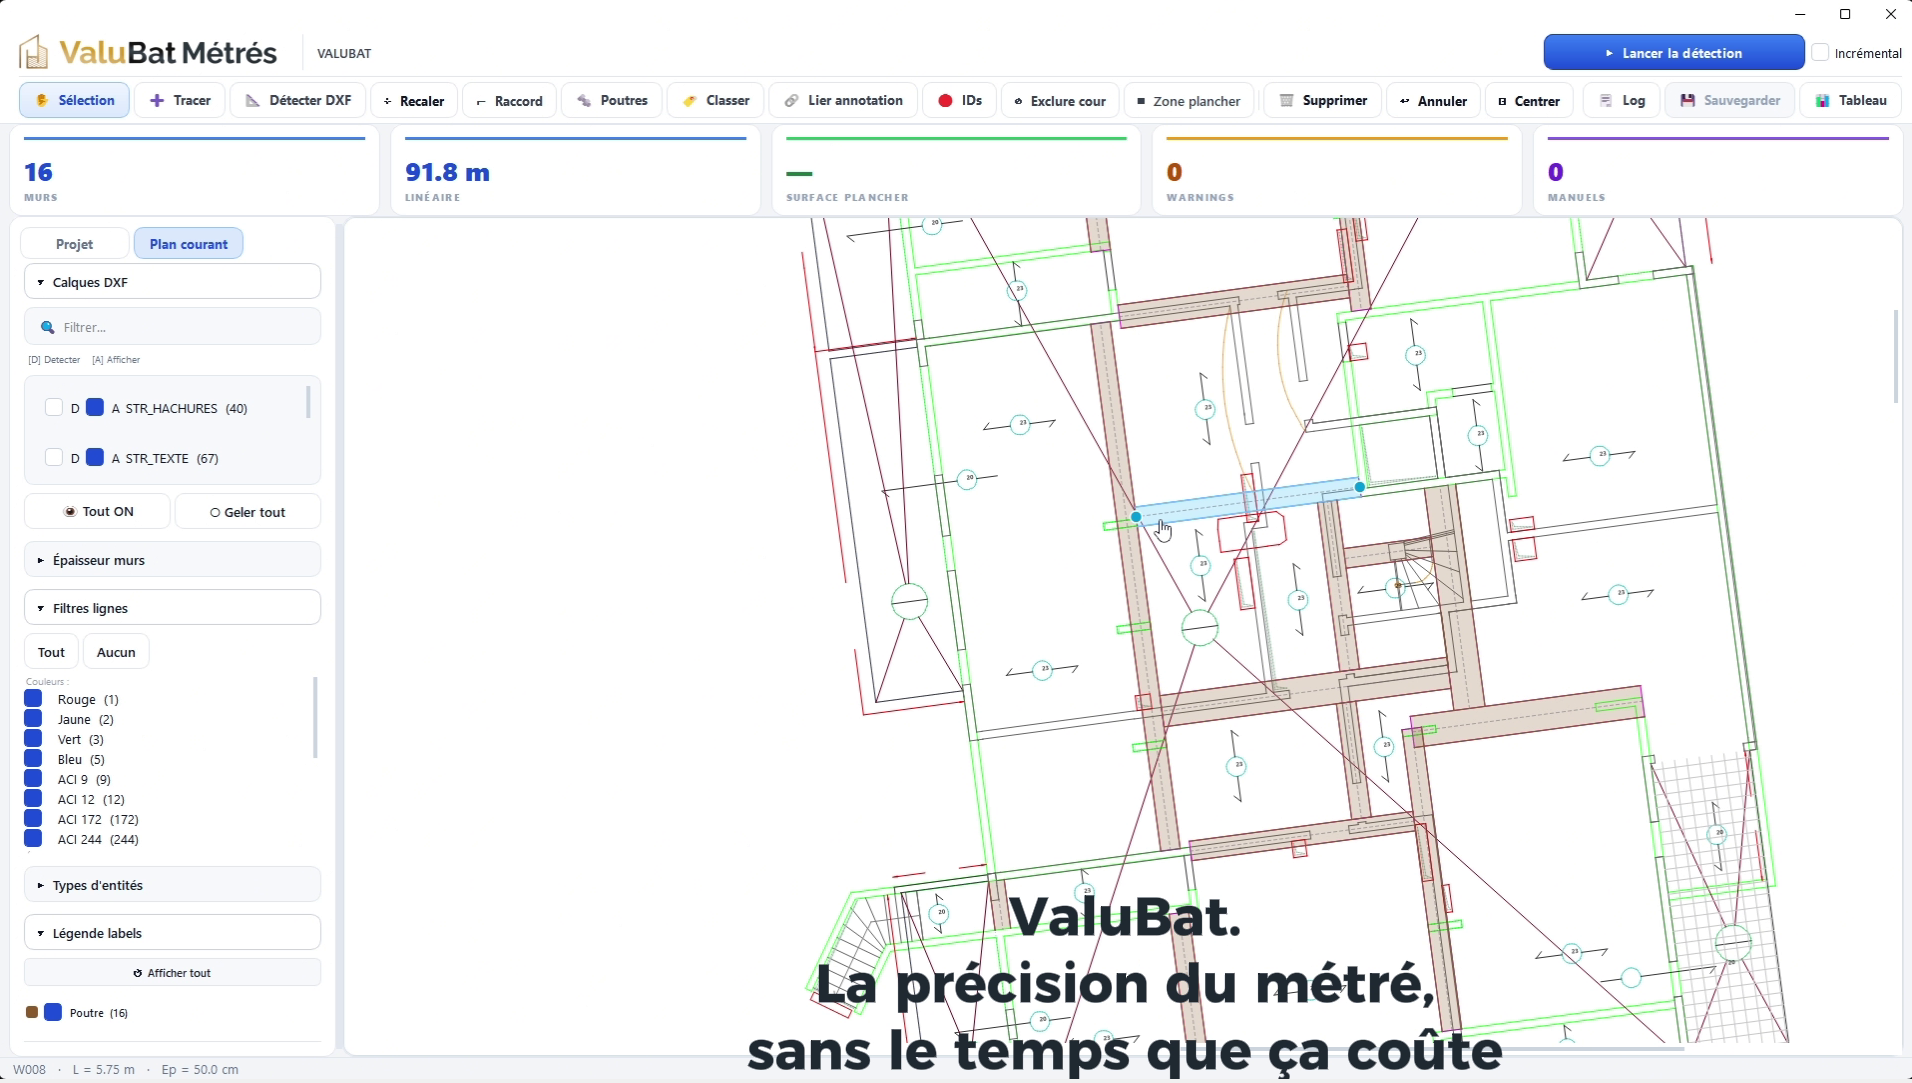Toggle the ACI 172 color filter
Screen dimensions: 1912x1083
33,818
